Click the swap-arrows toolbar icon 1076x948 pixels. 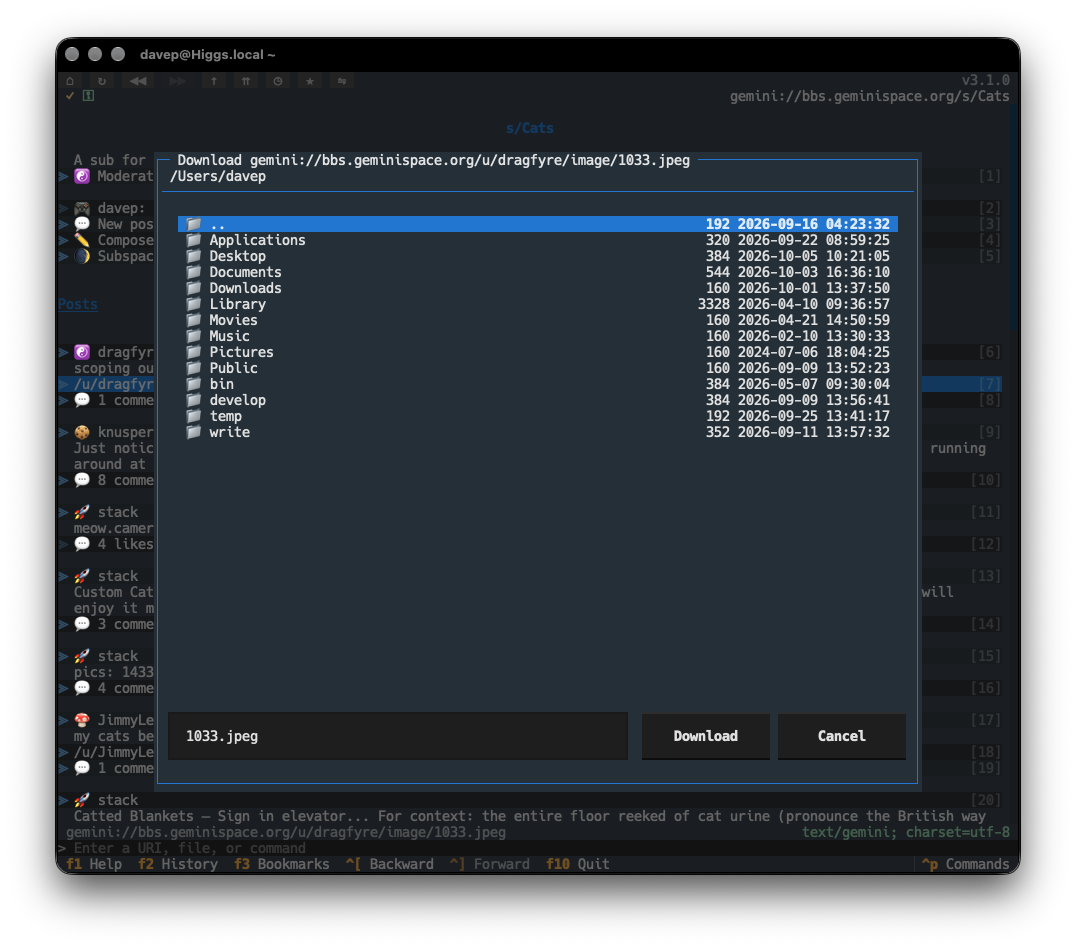click(342, 81)
